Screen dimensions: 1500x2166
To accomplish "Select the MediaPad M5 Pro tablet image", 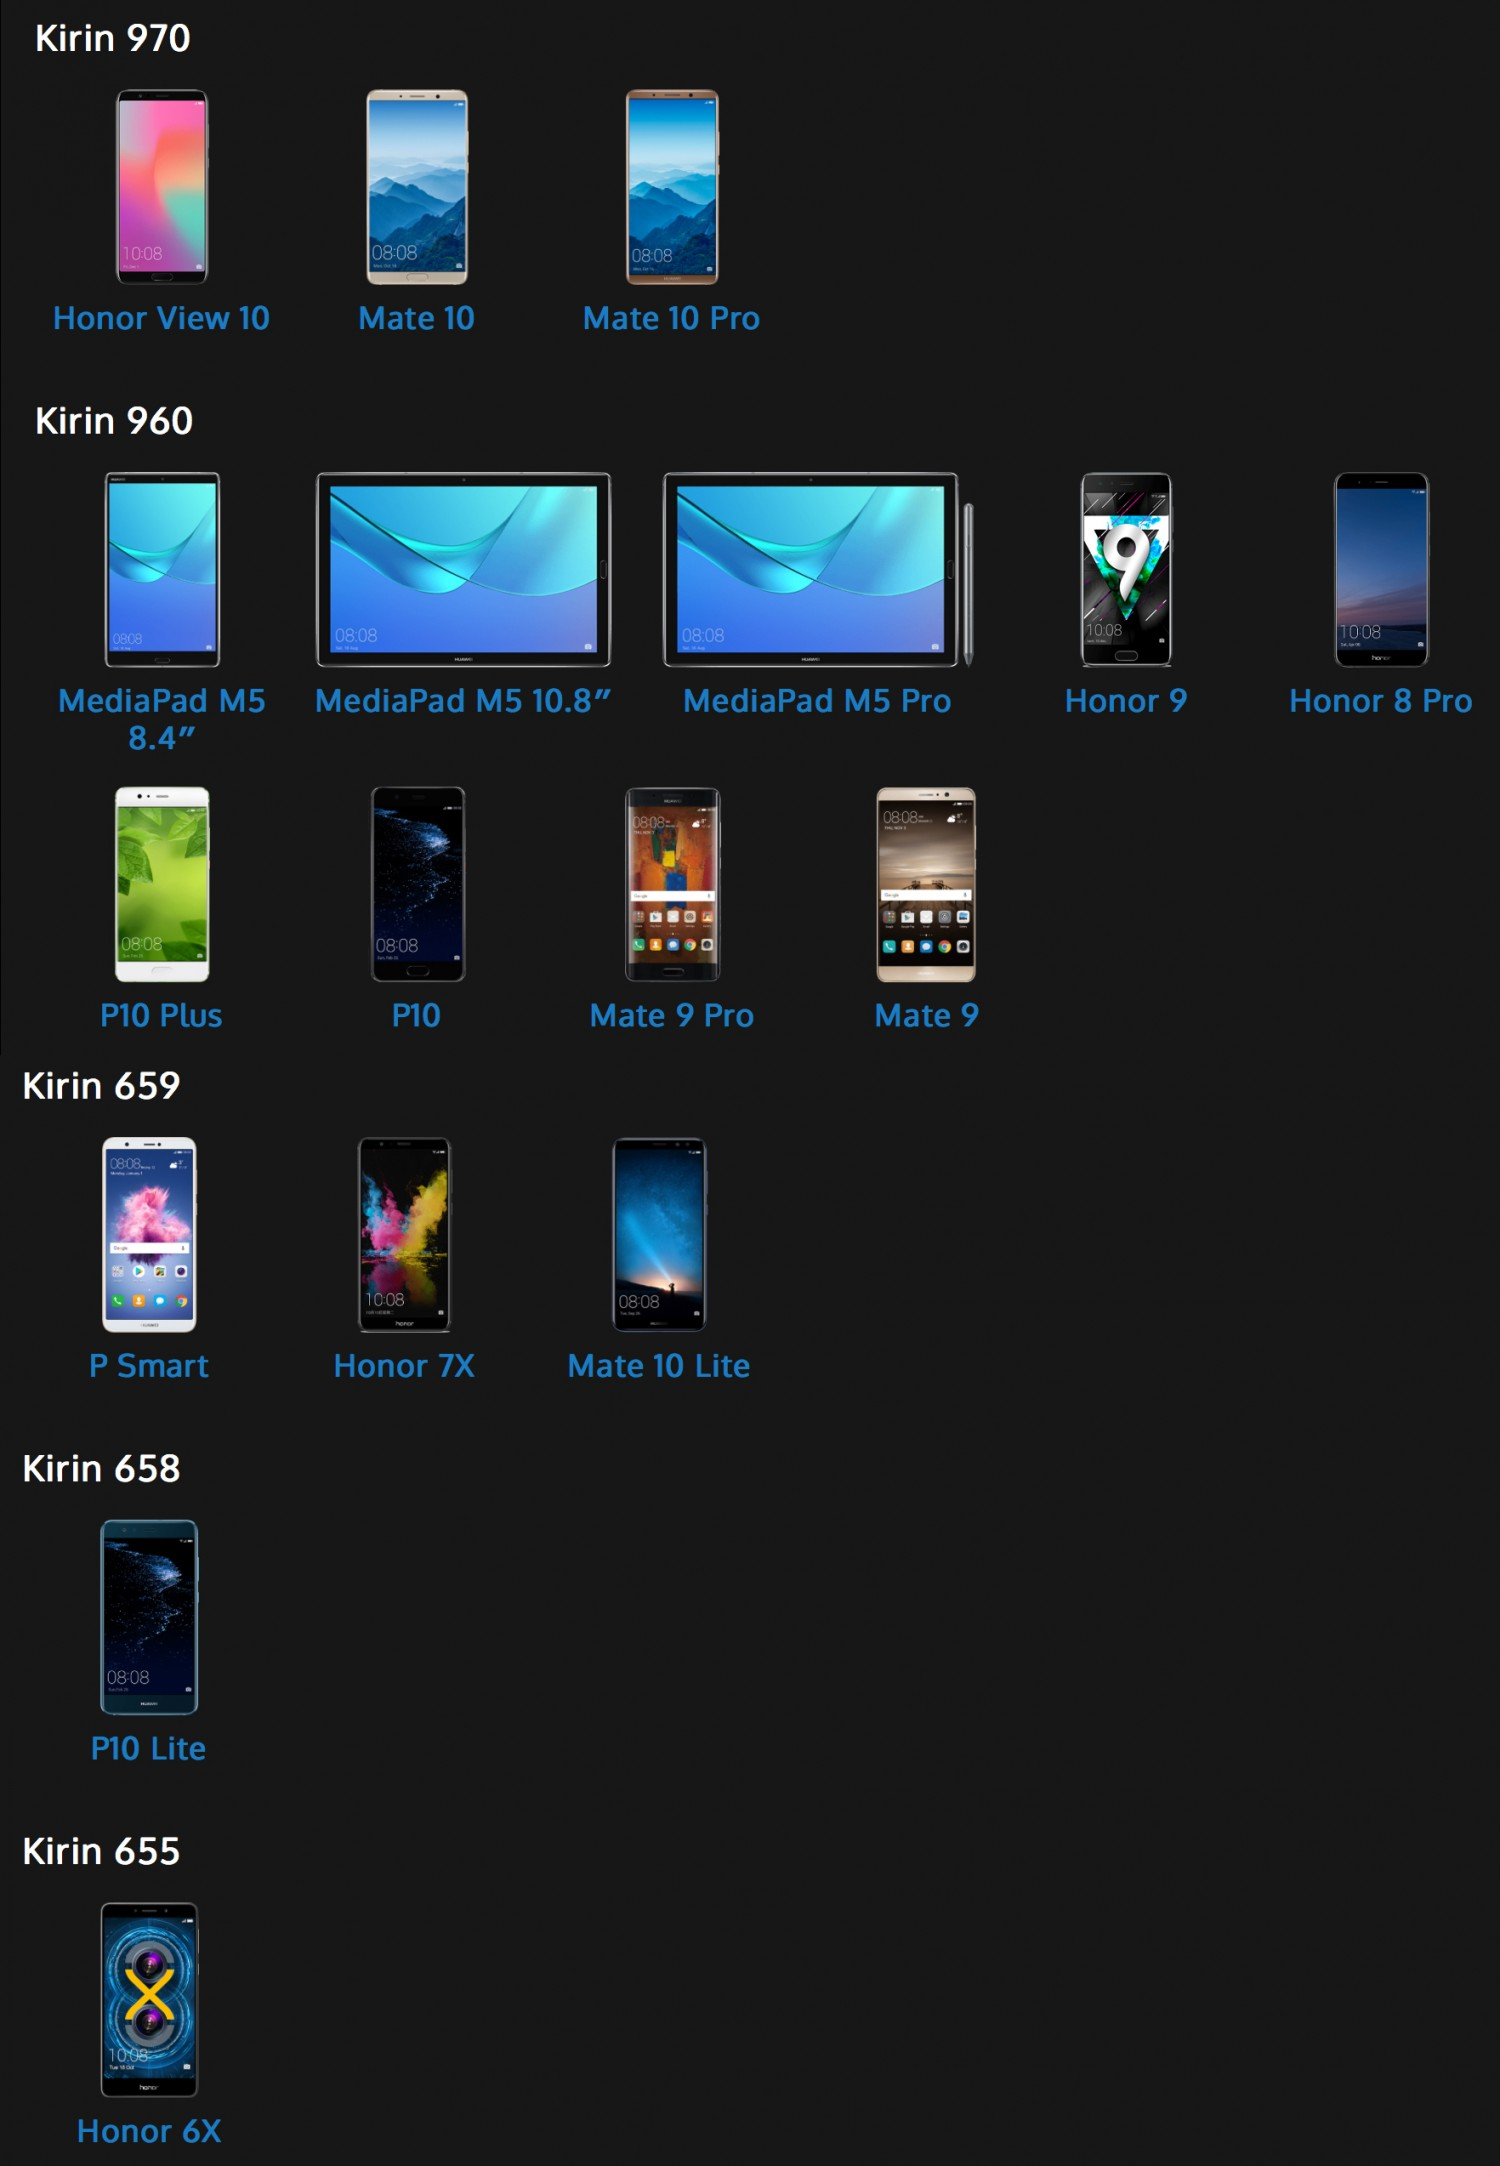I will (x=818, y=570).
